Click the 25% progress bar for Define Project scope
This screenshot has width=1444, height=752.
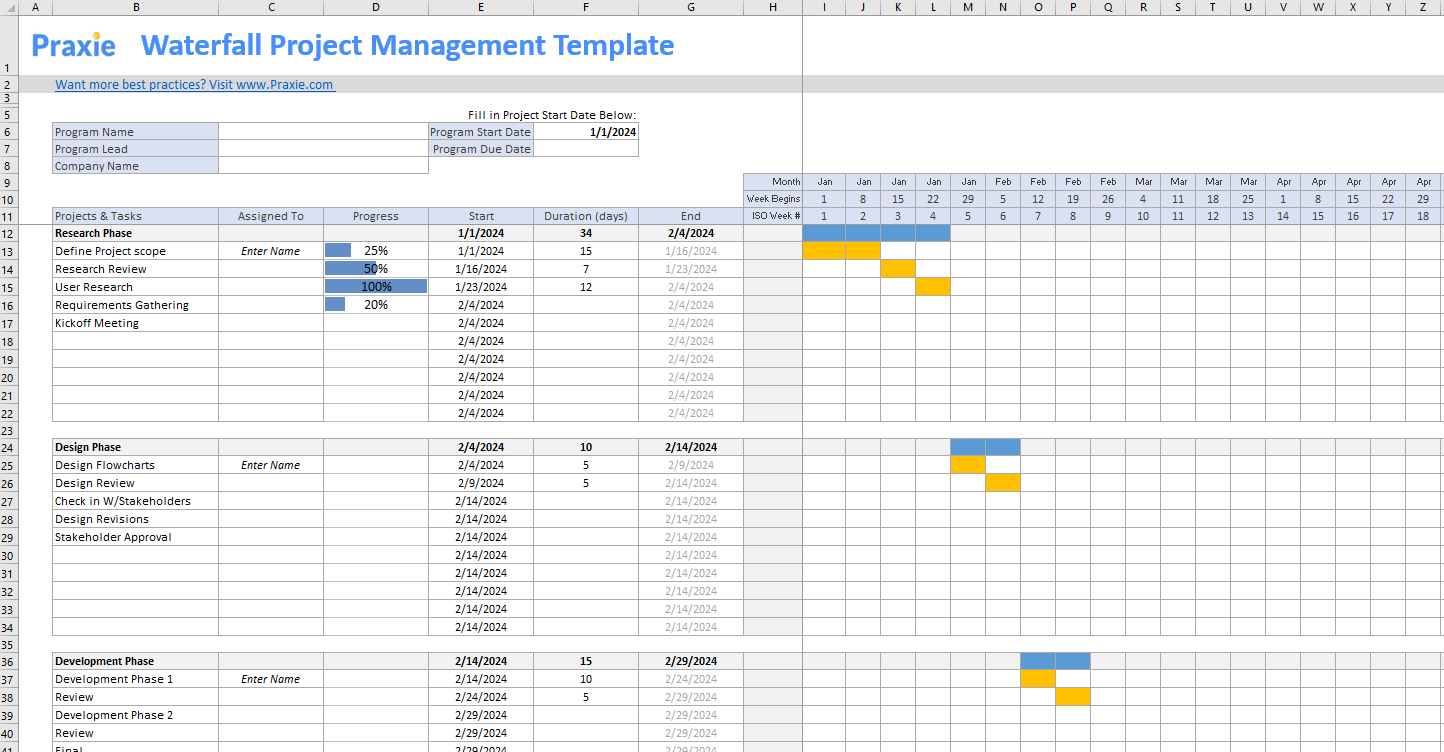pyautogui.click(x=338, y=251)
